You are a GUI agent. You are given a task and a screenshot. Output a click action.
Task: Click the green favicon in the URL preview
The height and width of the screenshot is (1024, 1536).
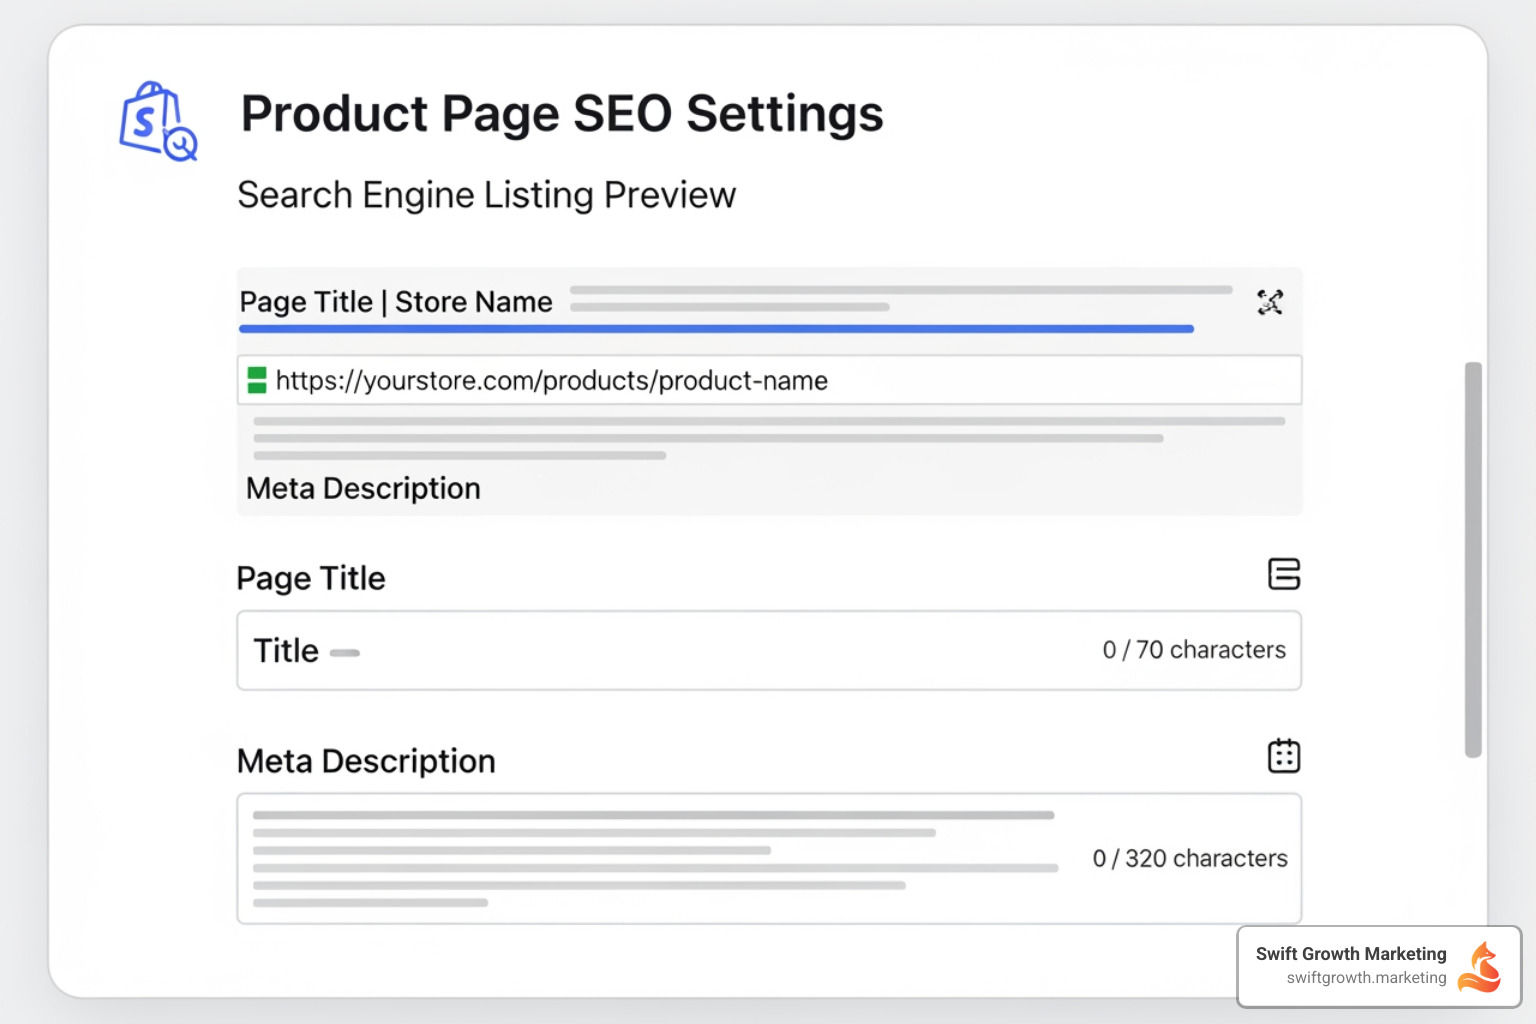(258, 380)
